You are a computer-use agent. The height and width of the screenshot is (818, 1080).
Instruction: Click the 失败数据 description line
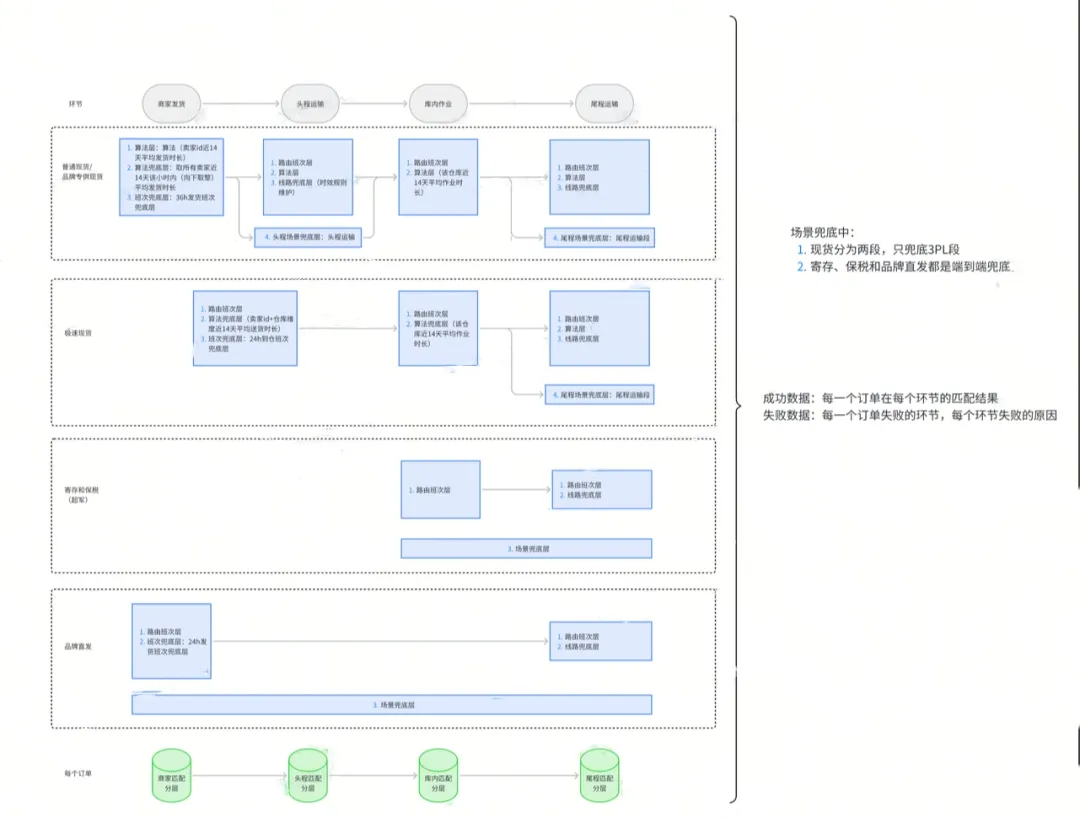click(909, 415)
